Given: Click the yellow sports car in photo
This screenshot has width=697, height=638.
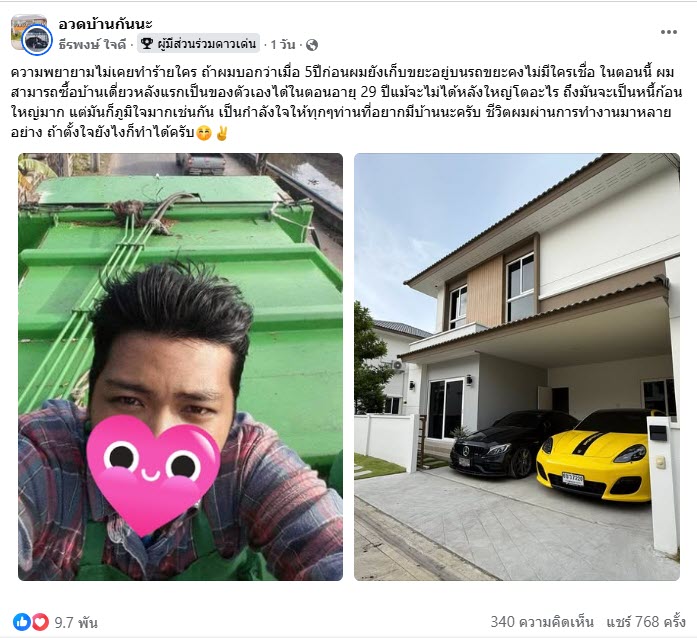Looking at the screenshot, I should [x=593, y=459].
